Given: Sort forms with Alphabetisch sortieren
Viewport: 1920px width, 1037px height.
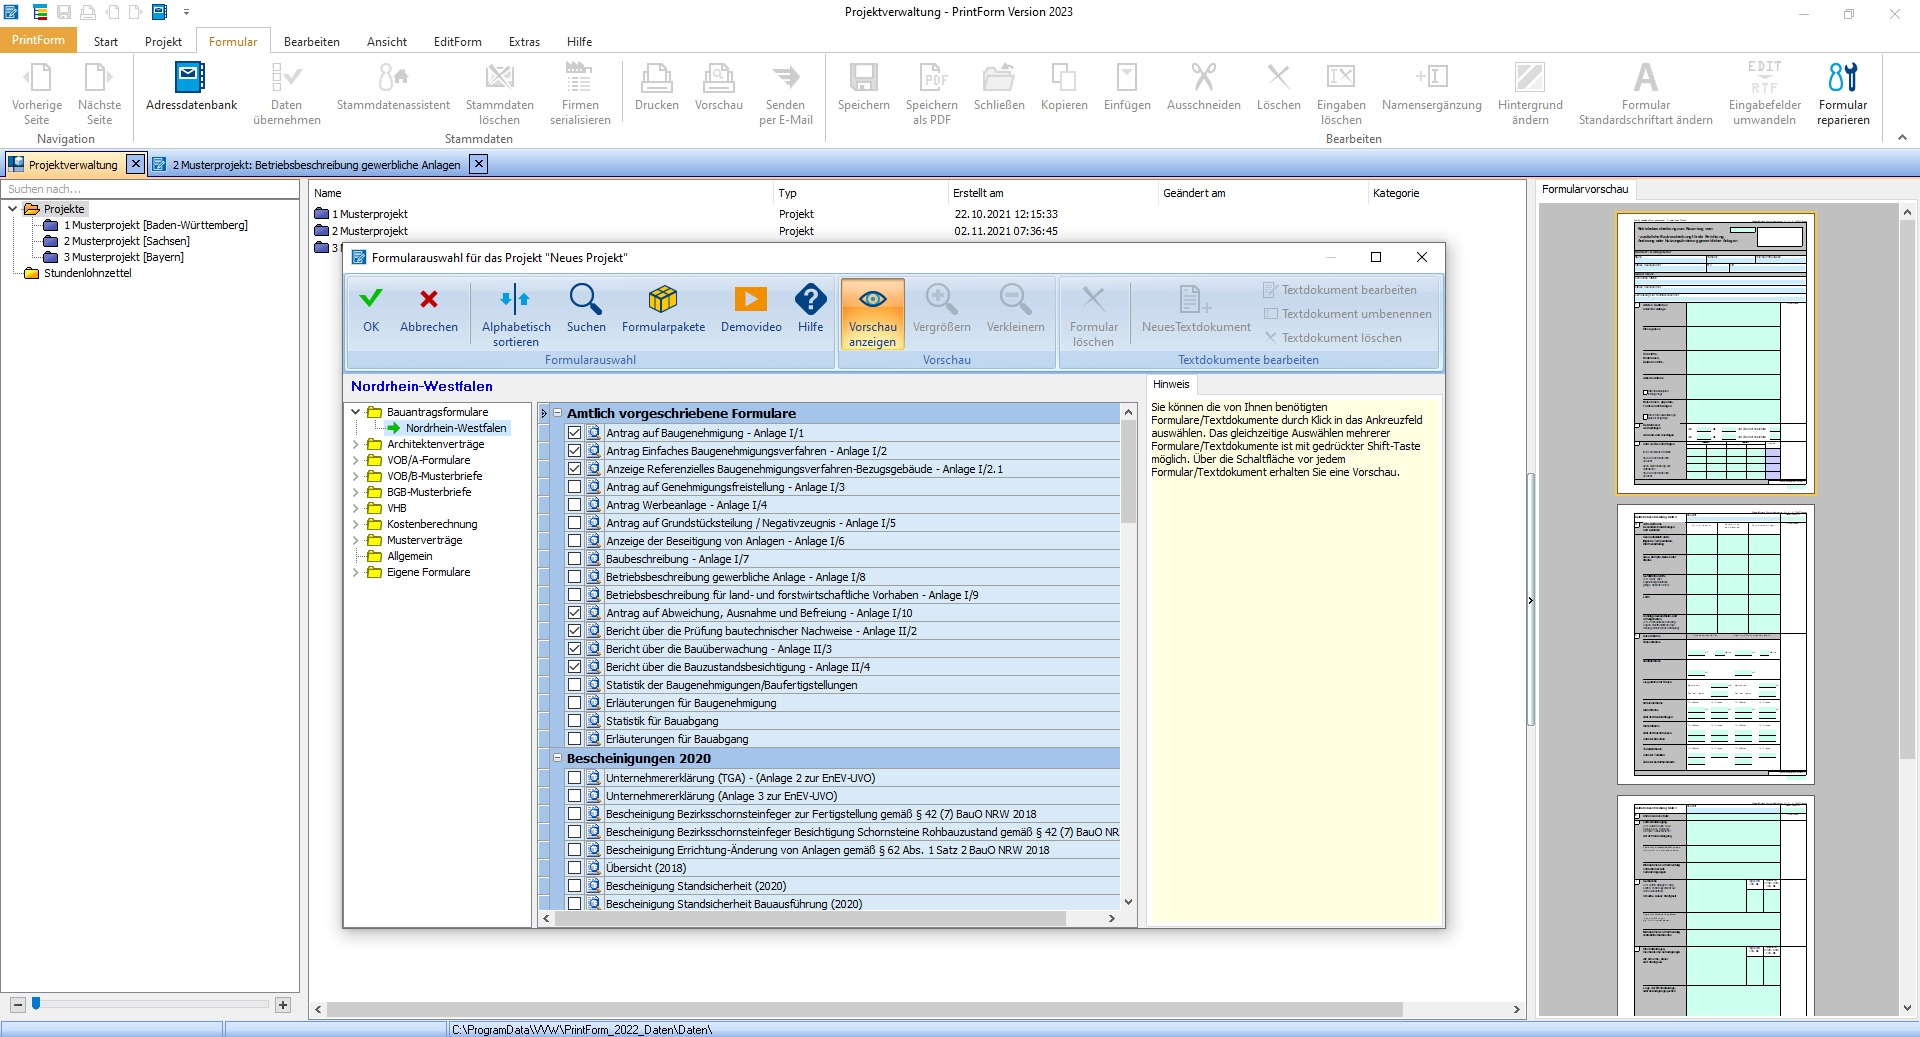Looking at the screenshot, I should point(515,300).
